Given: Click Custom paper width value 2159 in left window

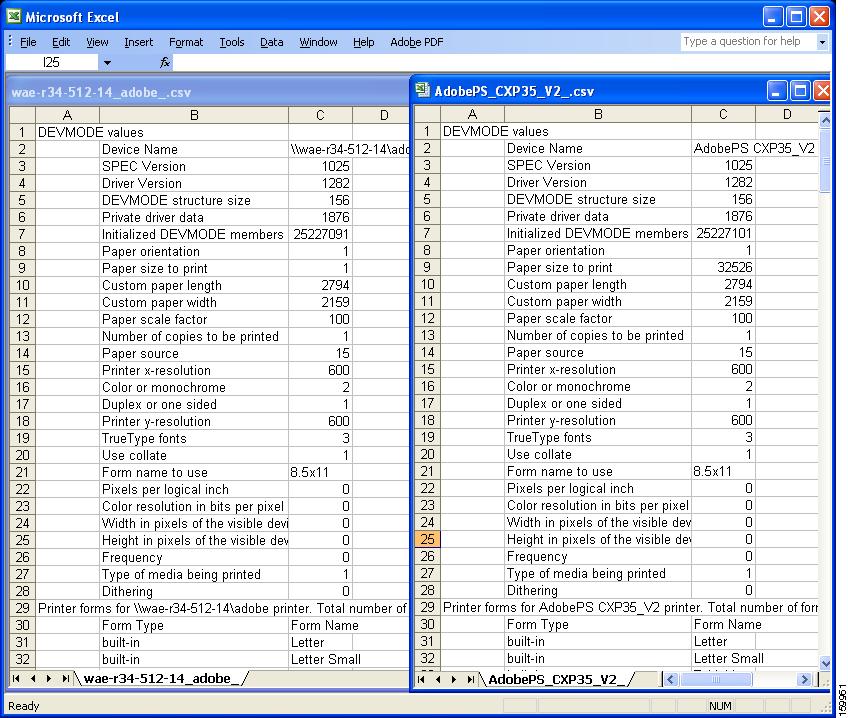Looking at the screenshot, I should pos(321,302).
